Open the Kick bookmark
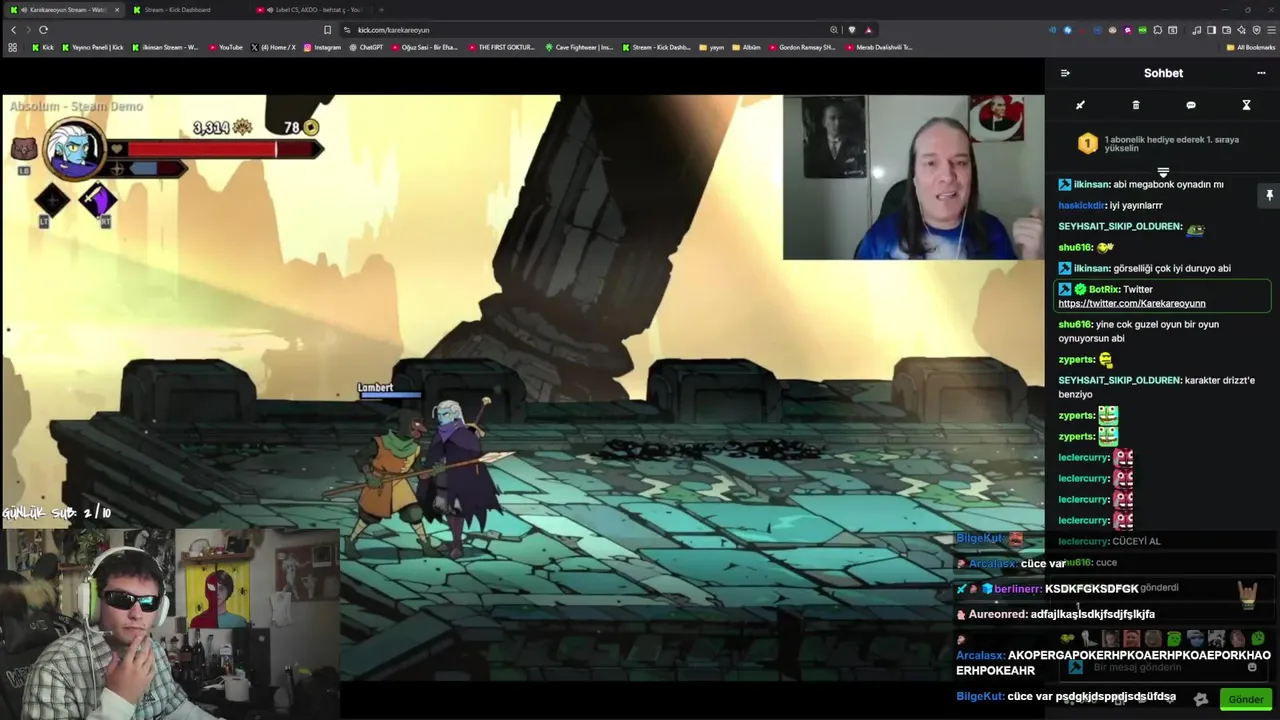 pos(42,47)
